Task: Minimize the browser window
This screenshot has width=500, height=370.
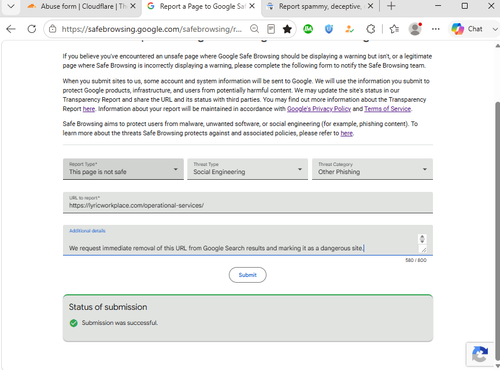Action: coord(438,6)
